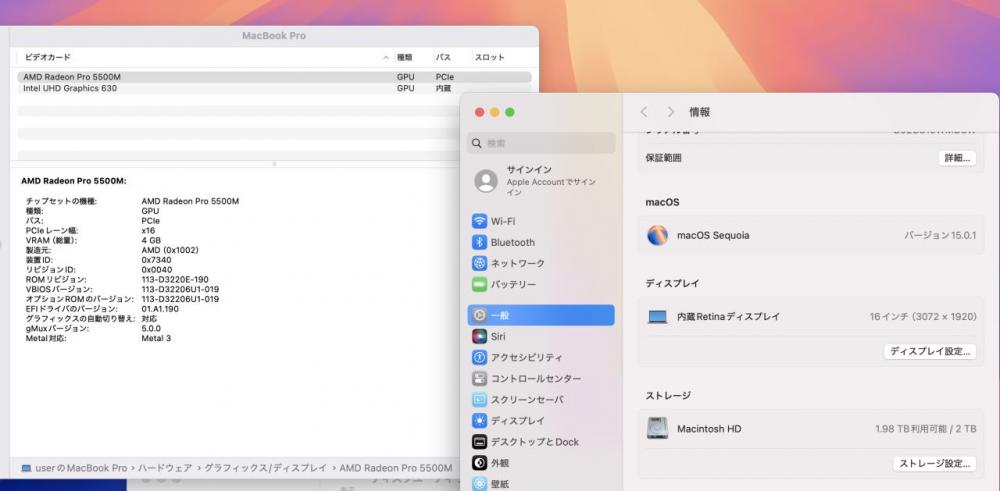Click ハードウェア in the path bar
This screenshot has width=1000, height=491.
[x=165, y=468]
